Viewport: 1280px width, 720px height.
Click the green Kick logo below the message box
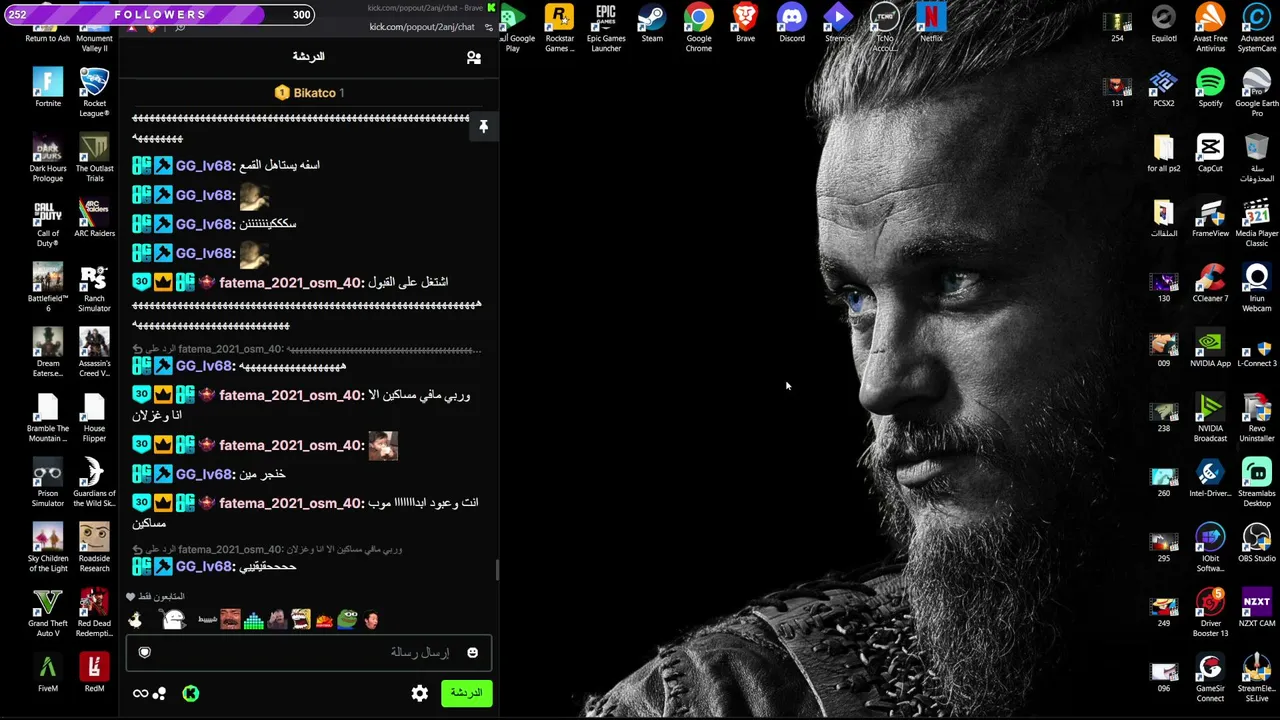[191, 693]
